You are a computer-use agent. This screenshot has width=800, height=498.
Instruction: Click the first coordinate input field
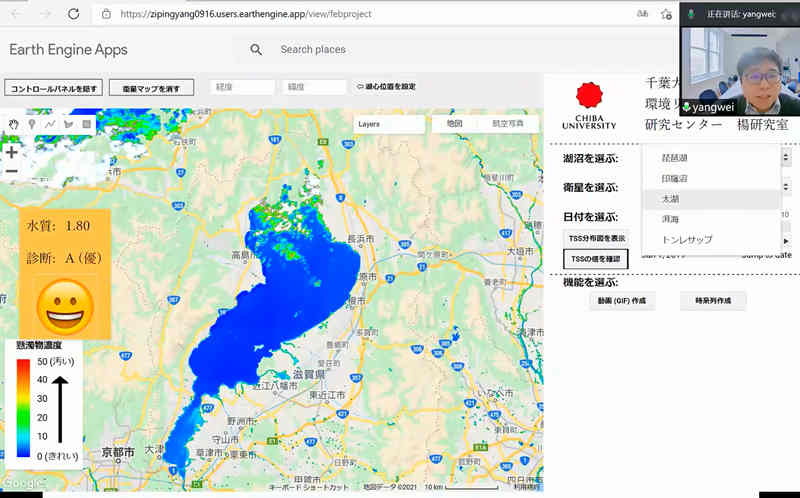(242, 87)
